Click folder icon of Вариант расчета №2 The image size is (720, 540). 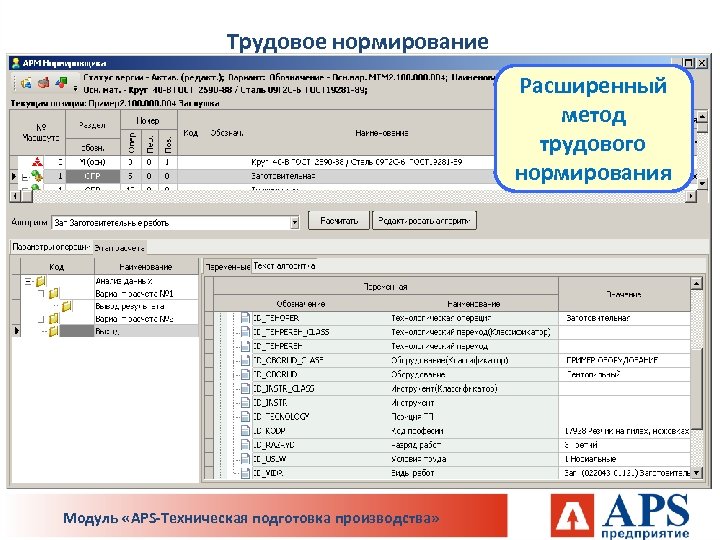tap(54, 318)
